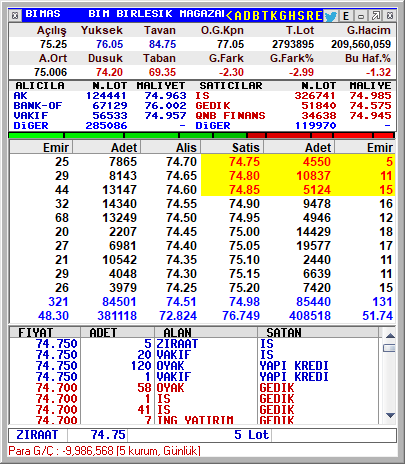The height and width of the screenshot is (464, 405).
Task: Click buyer AK in broker table
Action: [x=20, y=96]
